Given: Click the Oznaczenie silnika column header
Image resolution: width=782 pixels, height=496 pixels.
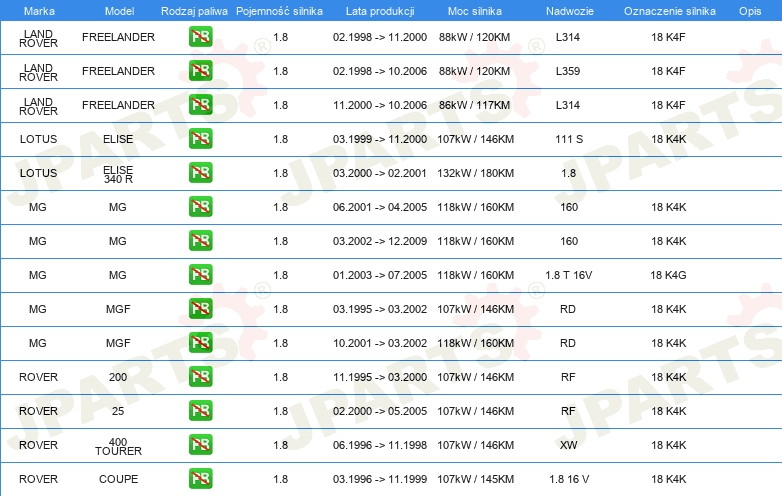Looking at the screenshot, I should 669,10.
